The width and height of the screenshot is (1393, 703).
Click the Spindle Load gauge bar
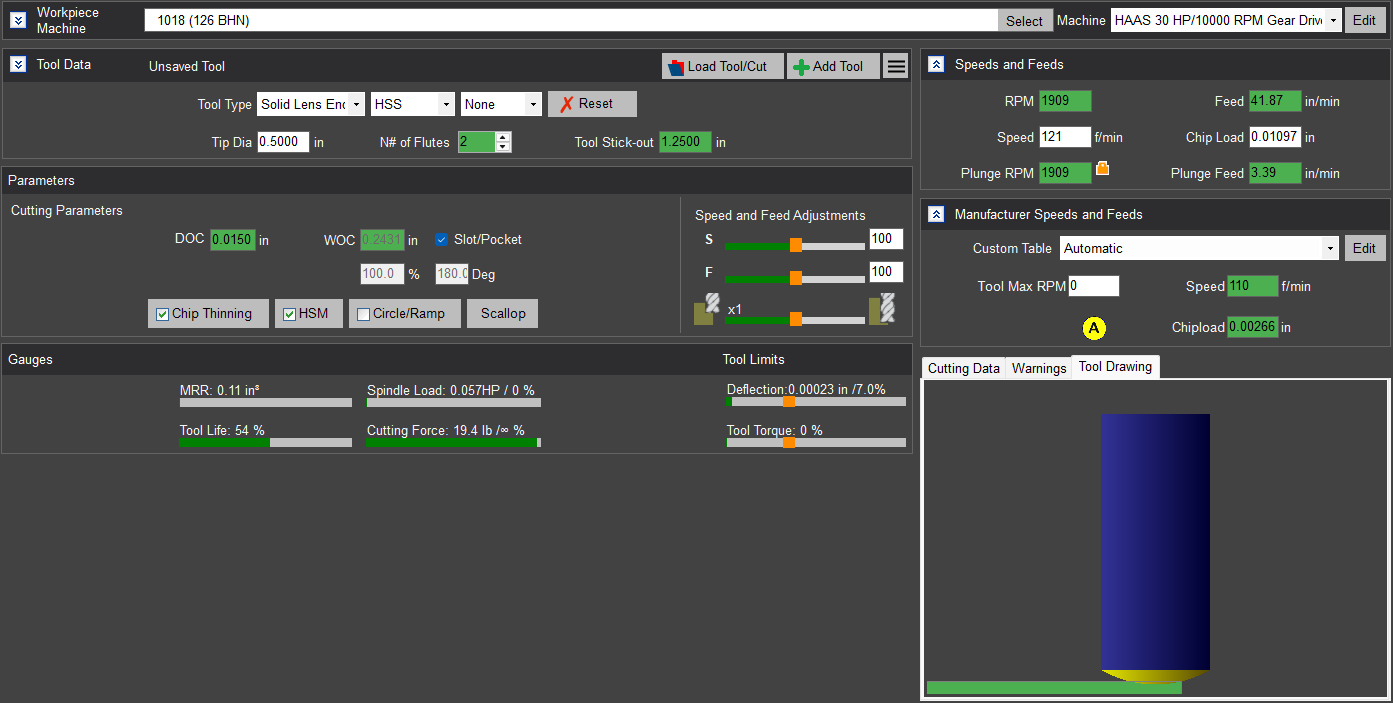click(x=453, y=403)
